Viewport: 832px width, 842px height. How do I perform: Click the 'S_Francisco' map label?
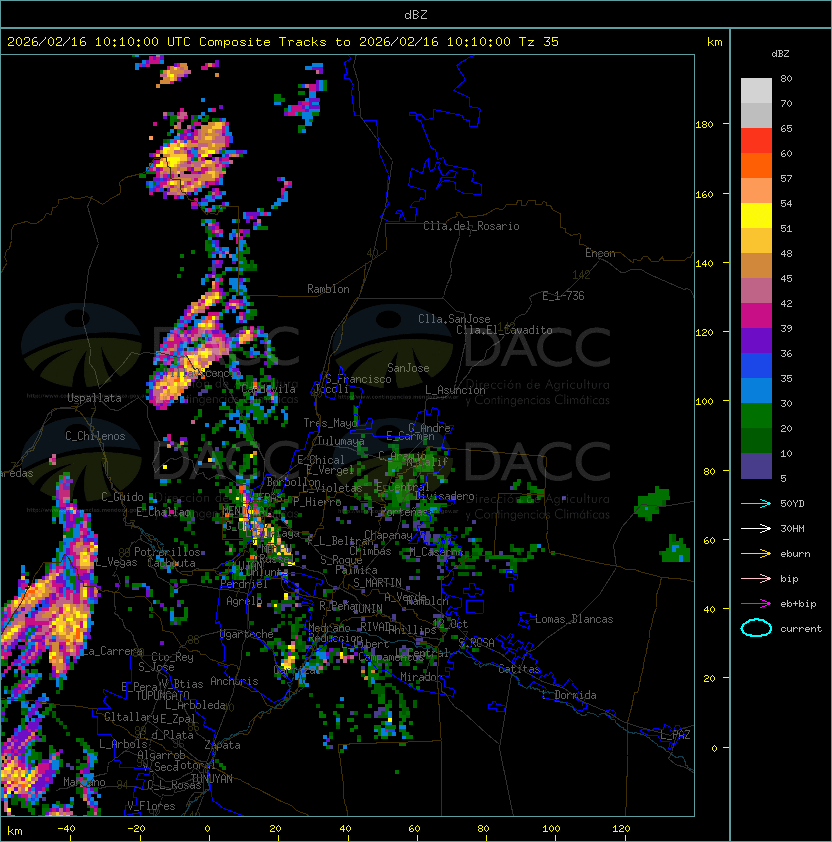358,379
